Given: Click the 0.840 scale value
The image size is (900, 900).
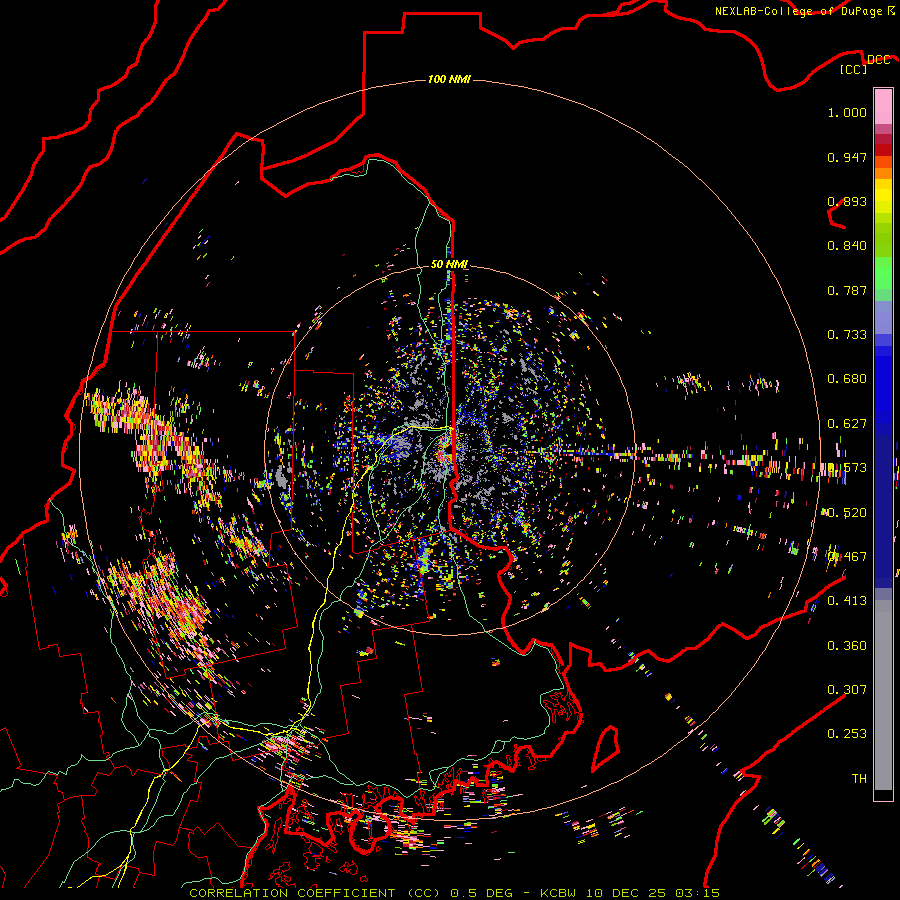Looking at the screenshot, I should click(847, 246).
